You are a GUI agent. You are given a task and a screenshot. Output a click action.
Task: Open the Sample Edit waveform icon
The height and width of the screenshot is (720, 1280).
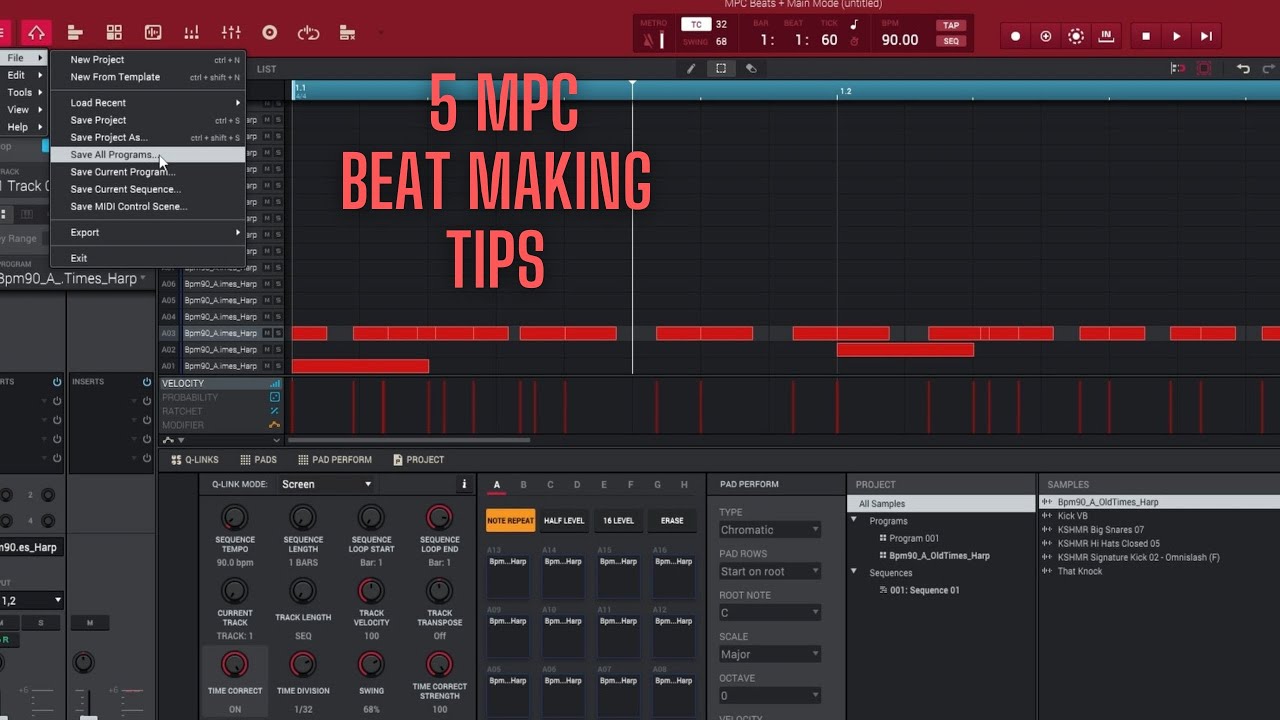(153, 34)
